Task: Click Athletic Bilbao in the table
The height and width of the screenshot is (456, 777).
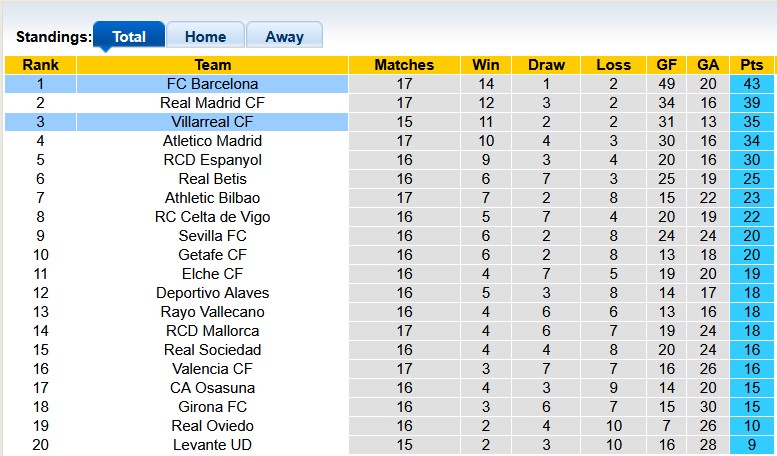Action: [x=212, y=198]
